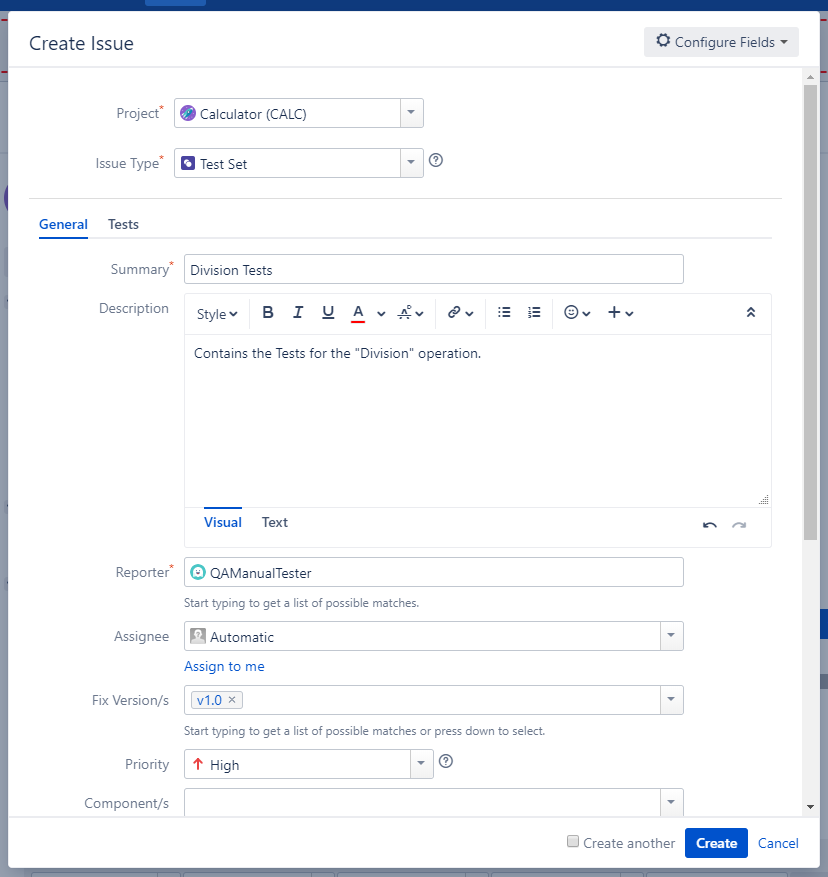Click the Assignee Automatic field
This screenshot has width=828, height=877.
[422, 636]
